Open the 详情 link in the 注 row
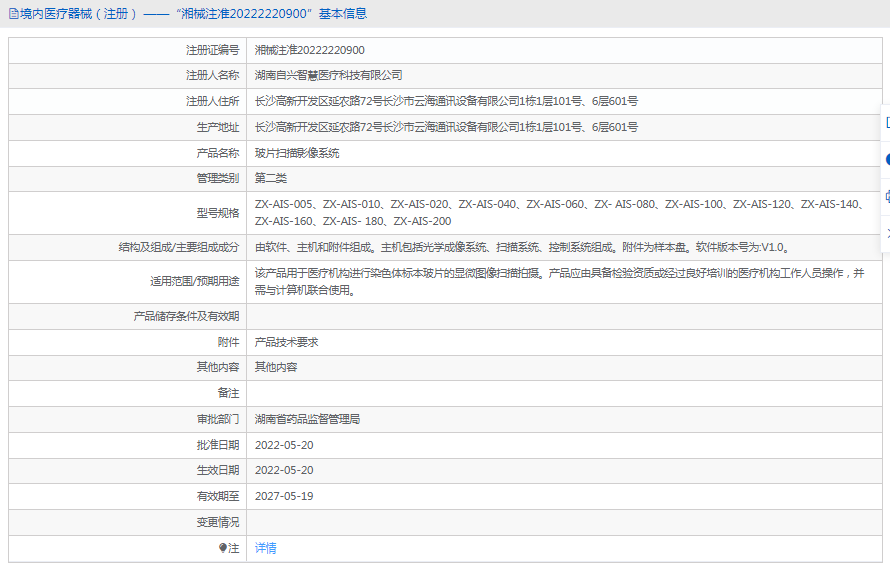 [x=265, y=548]
